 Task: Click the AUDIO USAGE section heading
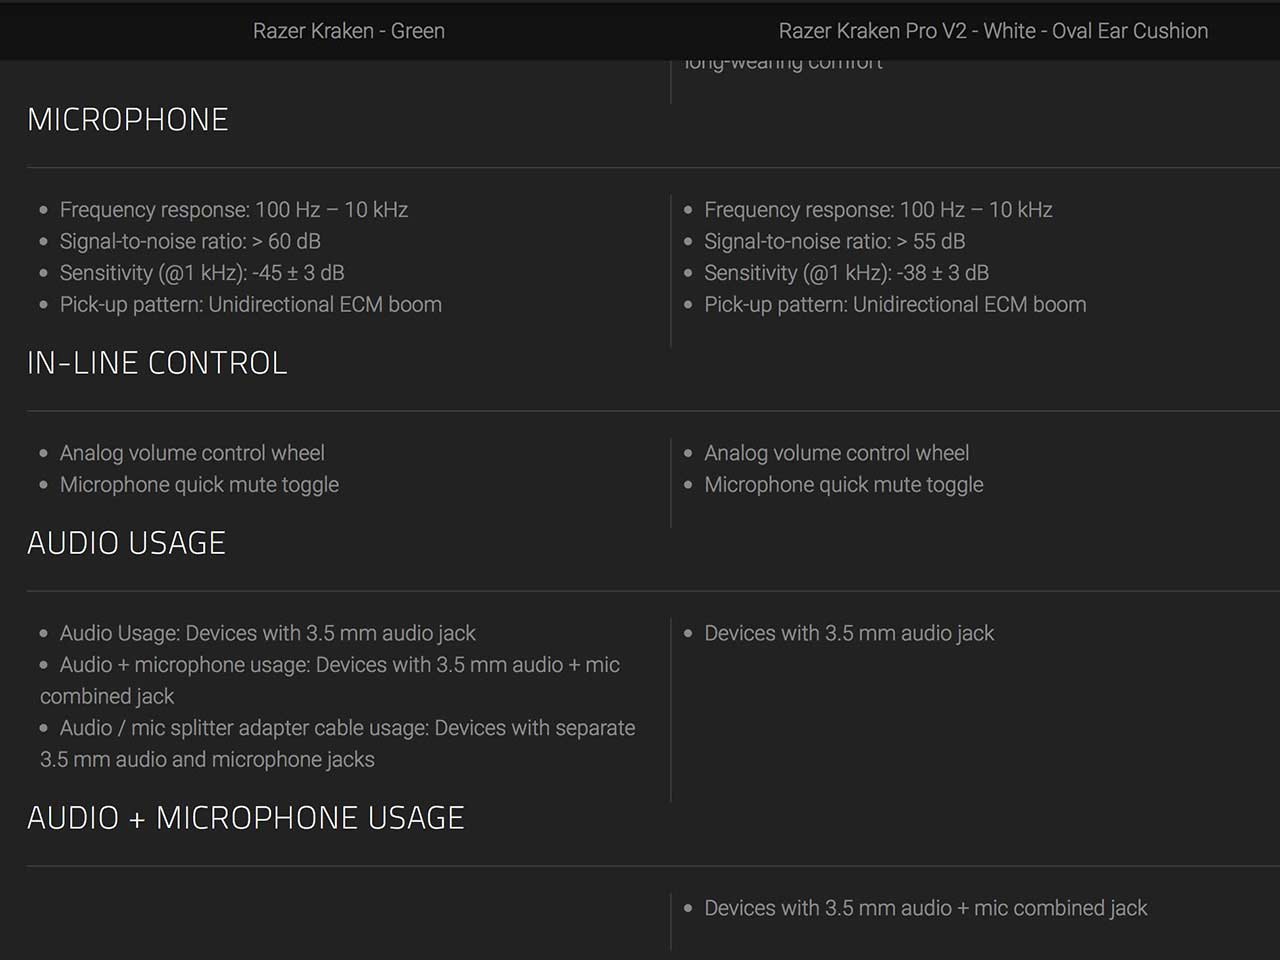(x=127, y=543)
